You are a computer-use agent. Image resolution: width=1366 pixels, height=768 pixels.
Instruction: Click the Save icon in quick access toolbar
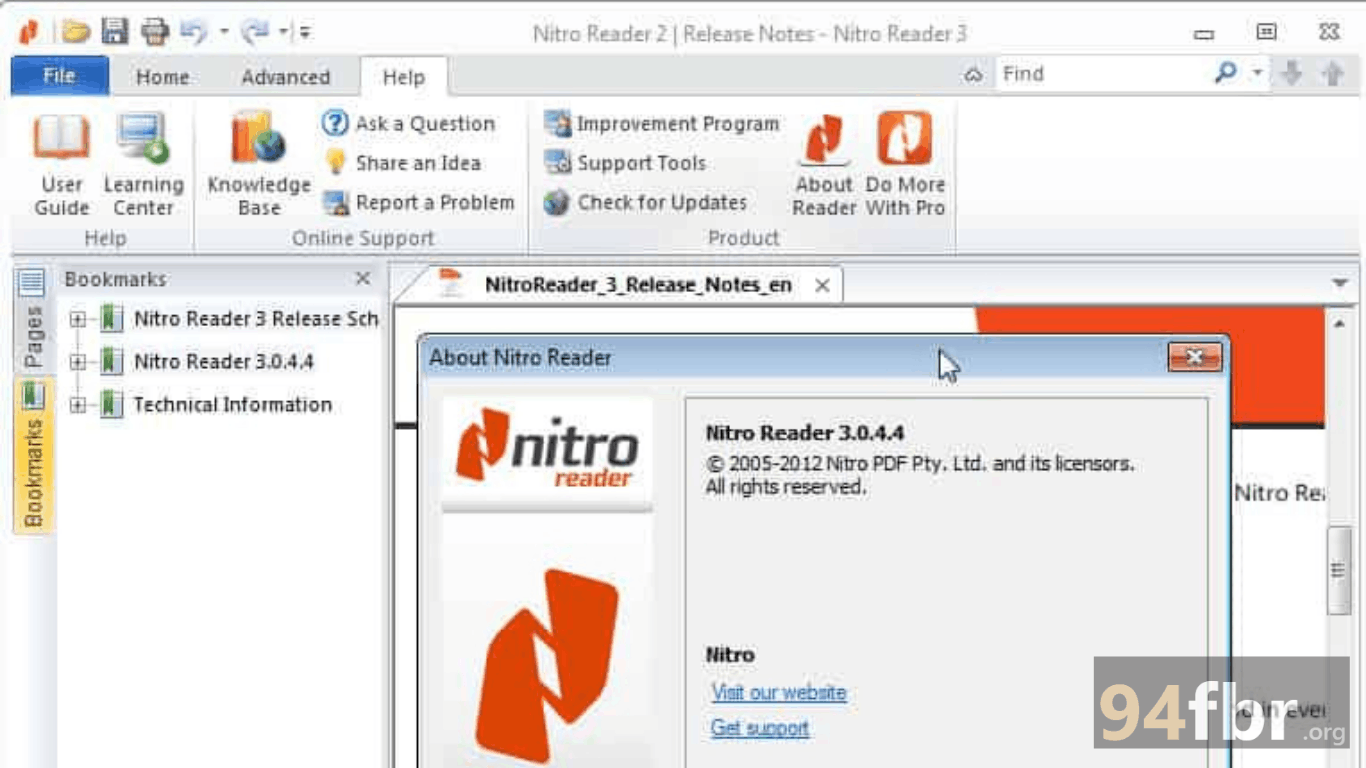pyautogui.click(x=115, y=32)
